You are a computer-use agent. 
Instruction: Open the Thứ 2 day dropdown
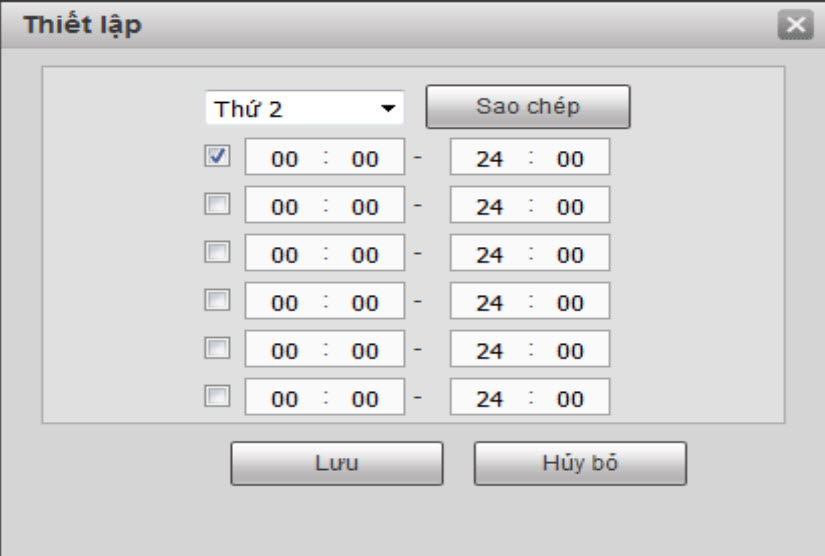tap(303, 108)
